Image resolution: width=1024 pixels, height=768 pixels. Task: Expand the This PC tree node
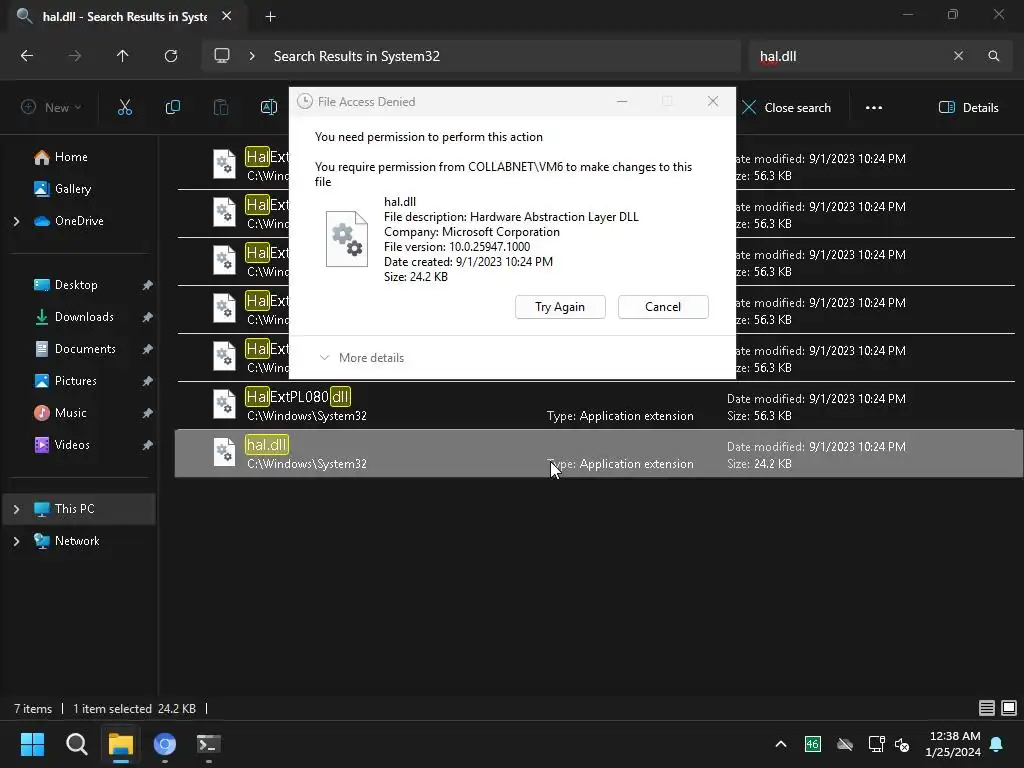coord(16,509)
